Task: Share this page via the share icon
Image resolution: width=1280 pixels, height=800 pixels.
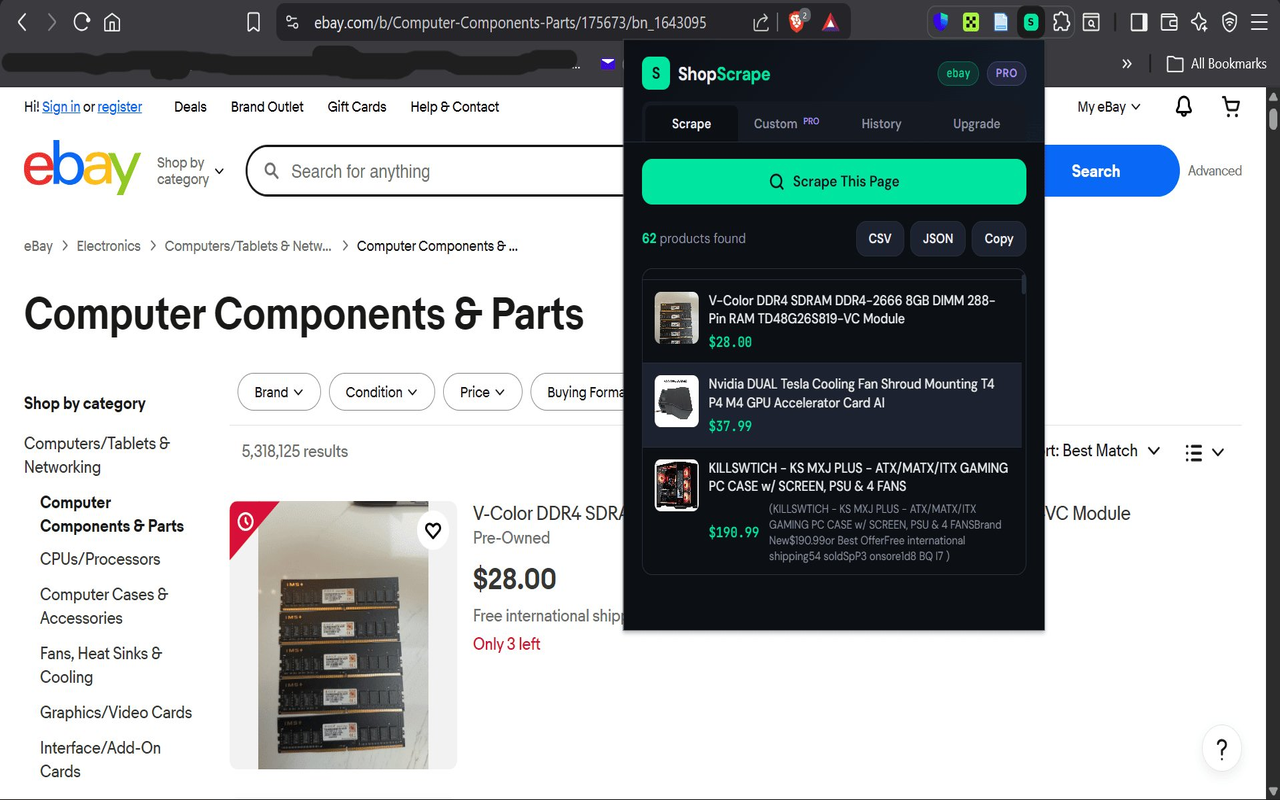Action: (761, 22)
